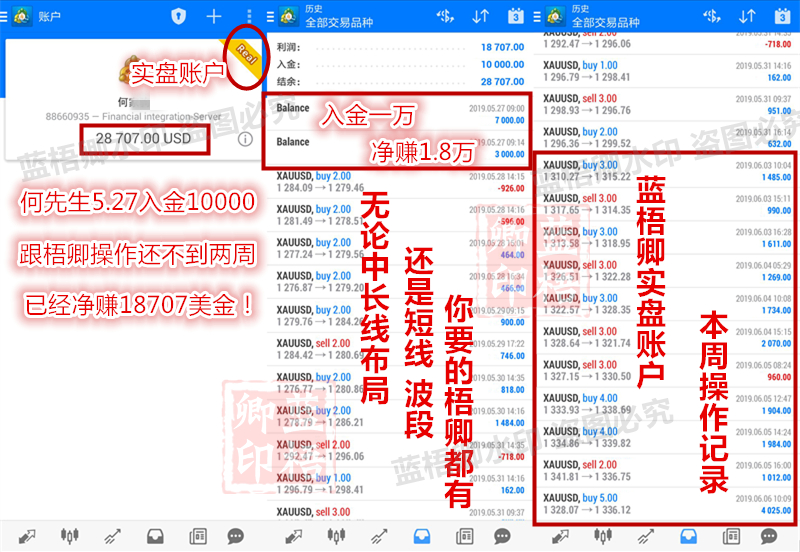Tap dollar symbol filter icon in right History header

click(712, 16)
